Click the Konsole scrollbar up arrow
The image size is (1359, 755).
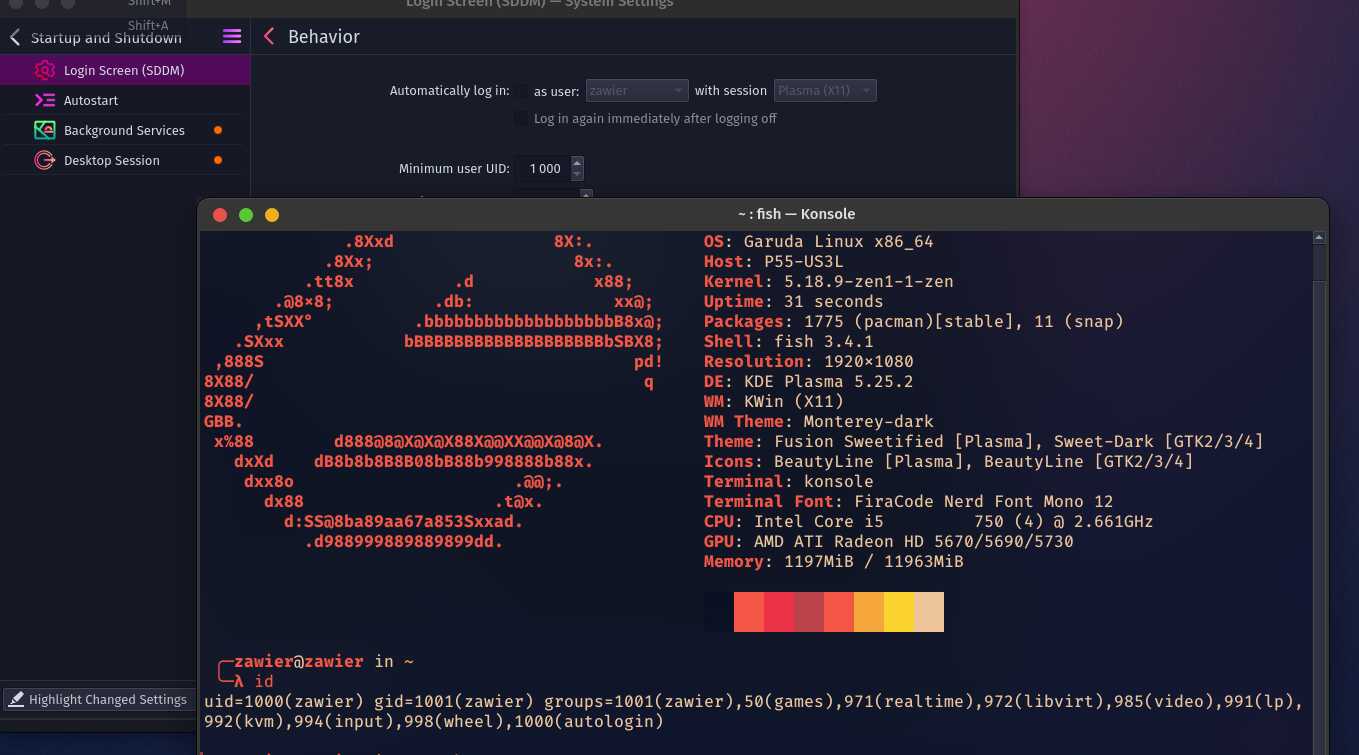coord(1320,238)
